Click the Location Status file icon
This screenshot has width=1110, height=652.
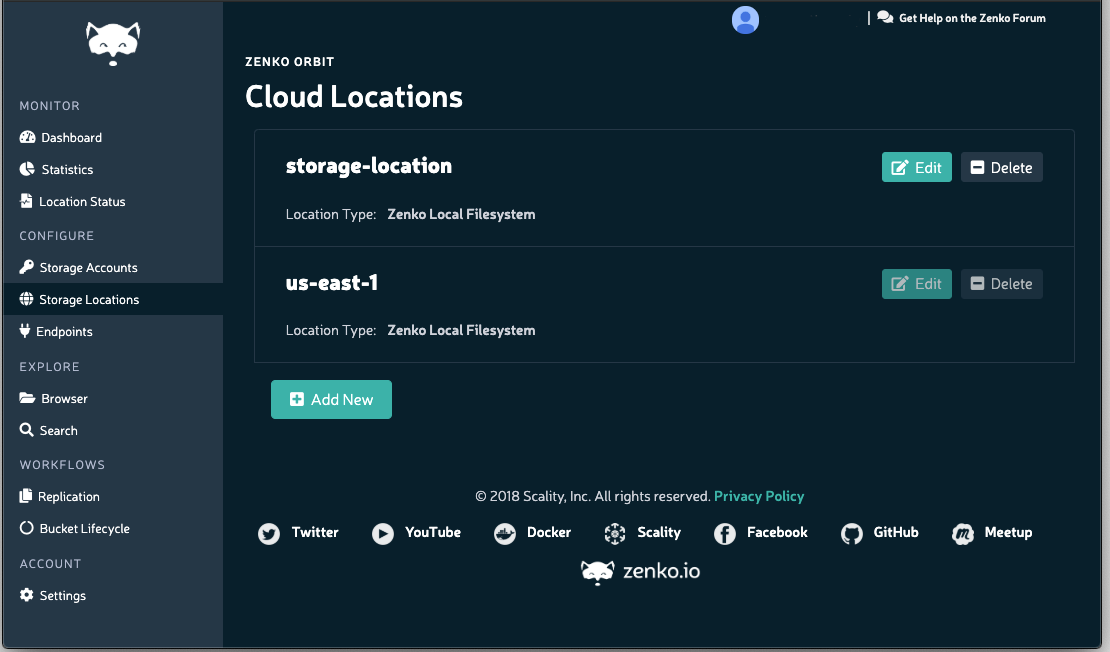point(26,201)
